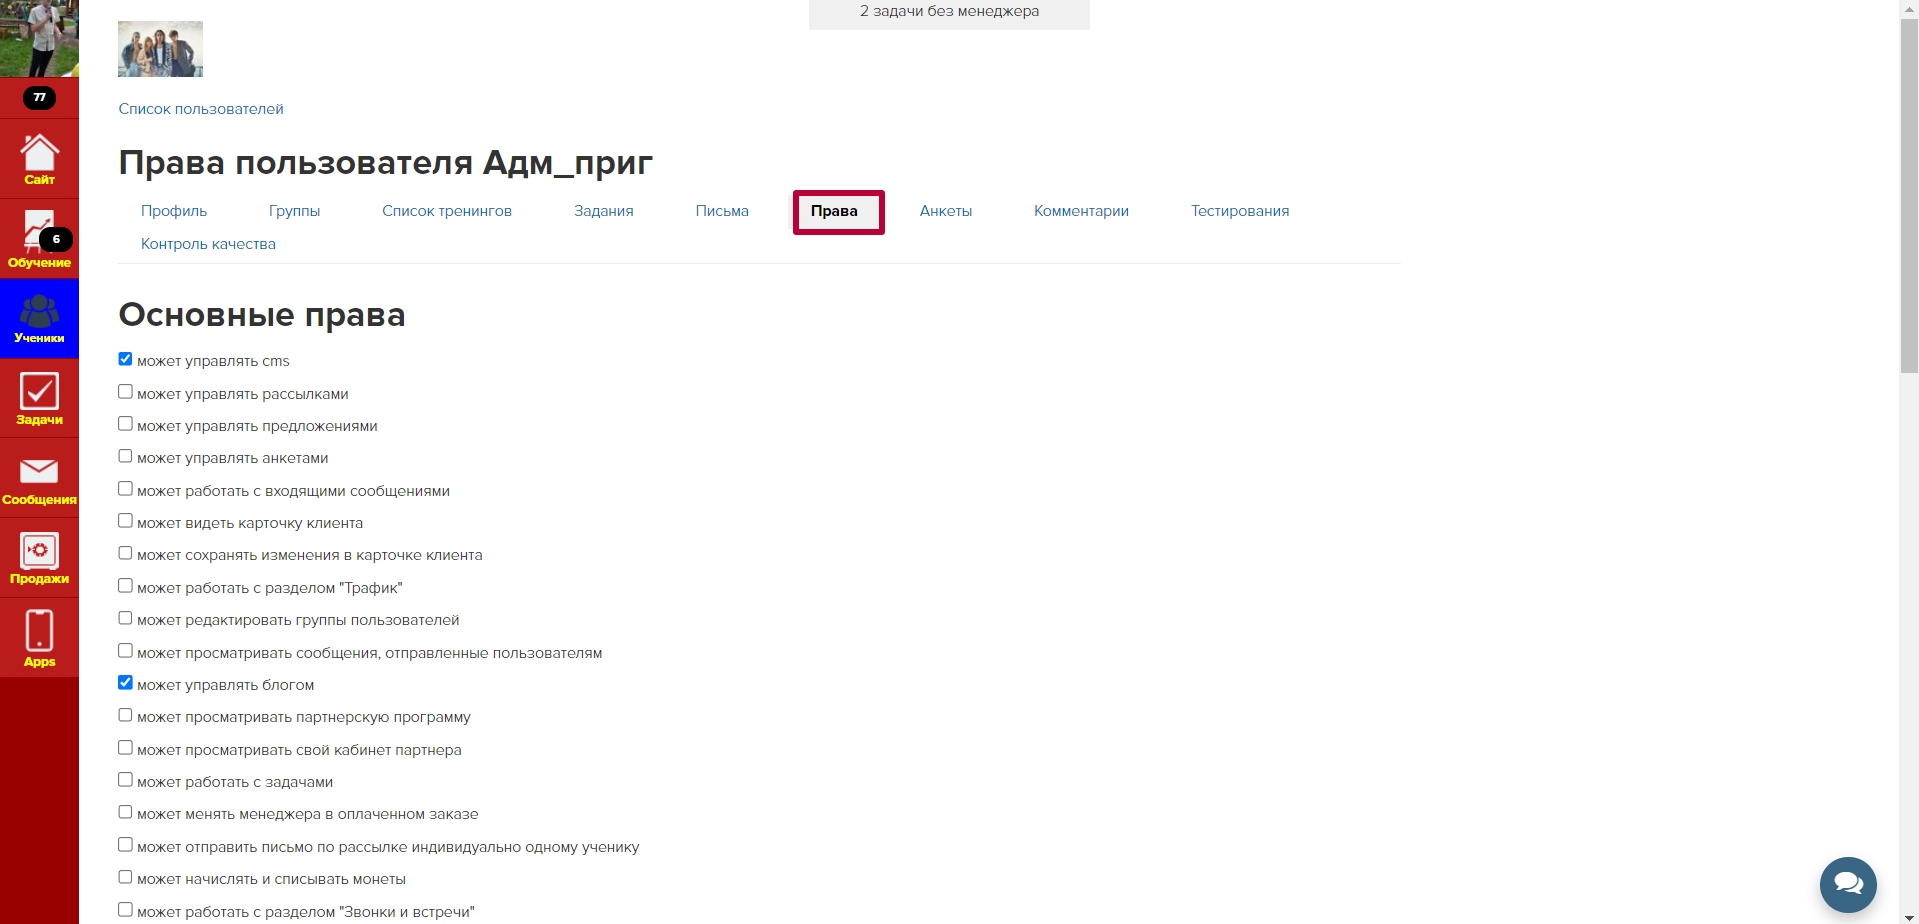Switch to the Профиль tab
The width and height of the screenshot is (1919, 924).
tap(174, 211)
